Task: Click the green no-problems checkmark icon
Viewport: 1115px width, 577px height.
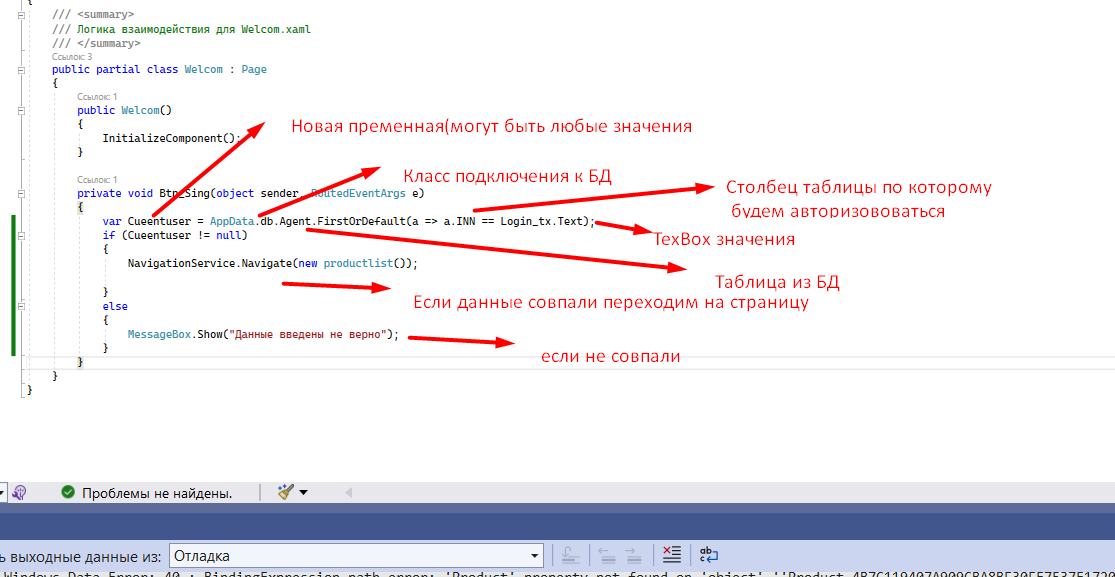Action: 68,492
